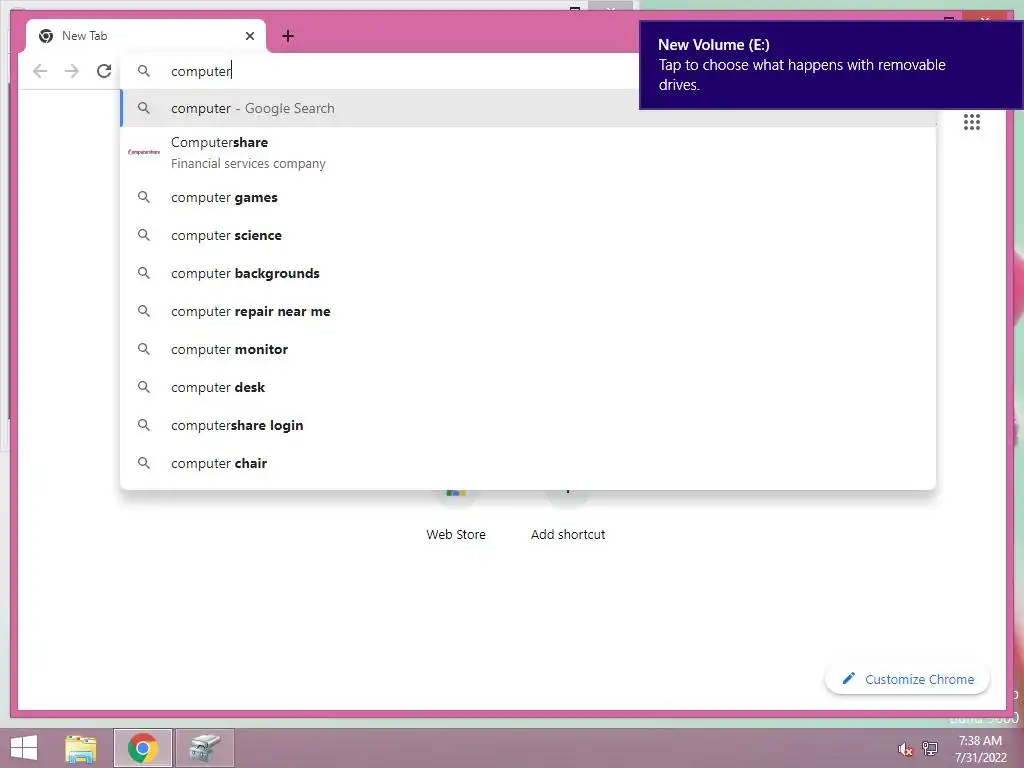Choose the 'computer backgrounds' suggestion
1024x768 pixels.
pos(528,273)
